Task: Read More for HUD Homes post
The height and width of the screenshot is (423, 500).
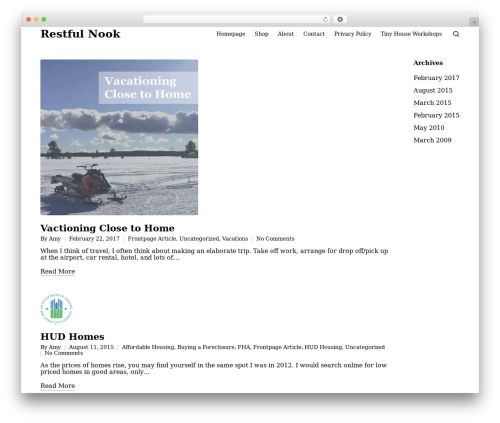Action: pyautogui.click(x=58, y=386)
